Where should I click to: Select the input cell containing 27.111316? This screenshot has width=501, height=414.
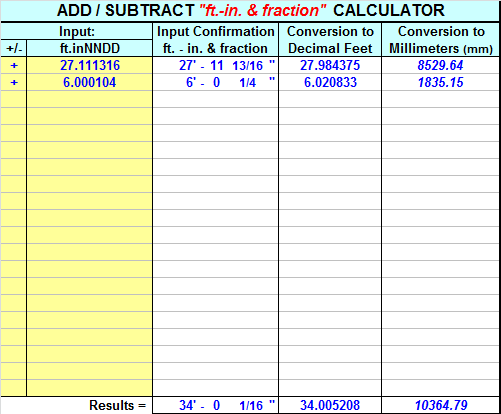(89, 65)
